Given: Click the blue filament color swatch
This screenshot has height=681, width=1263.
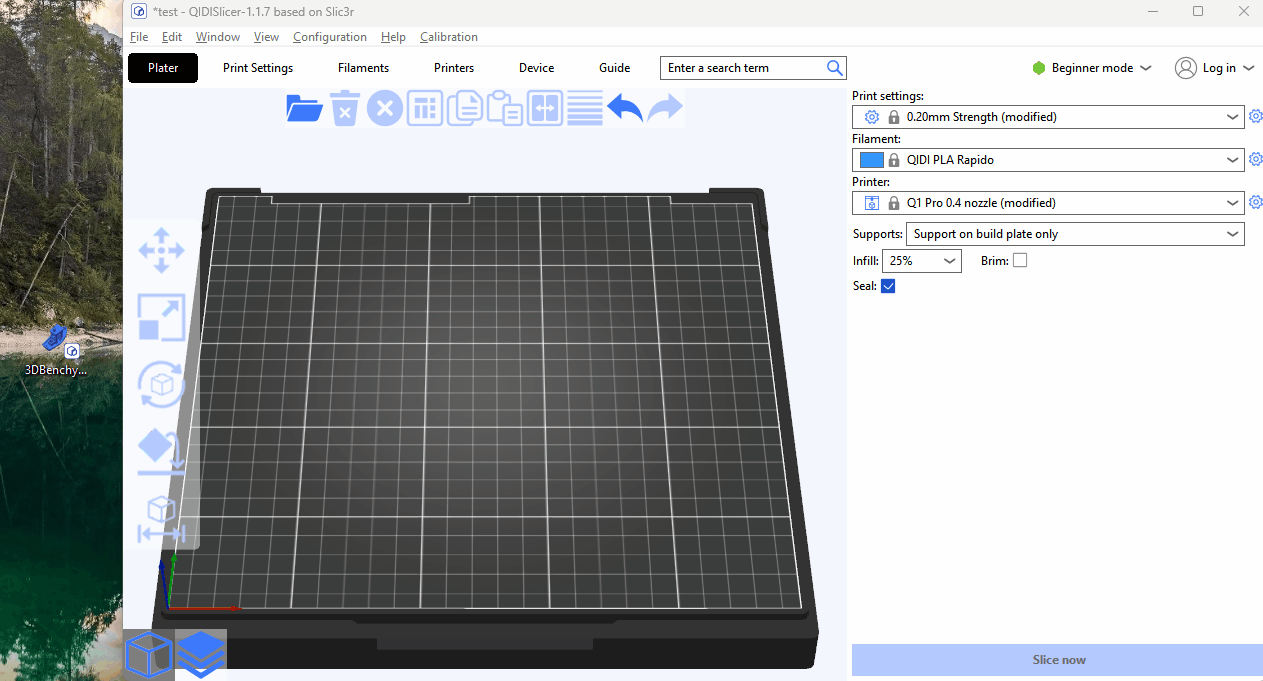Looking at the screenshot, I should [871, 160].
